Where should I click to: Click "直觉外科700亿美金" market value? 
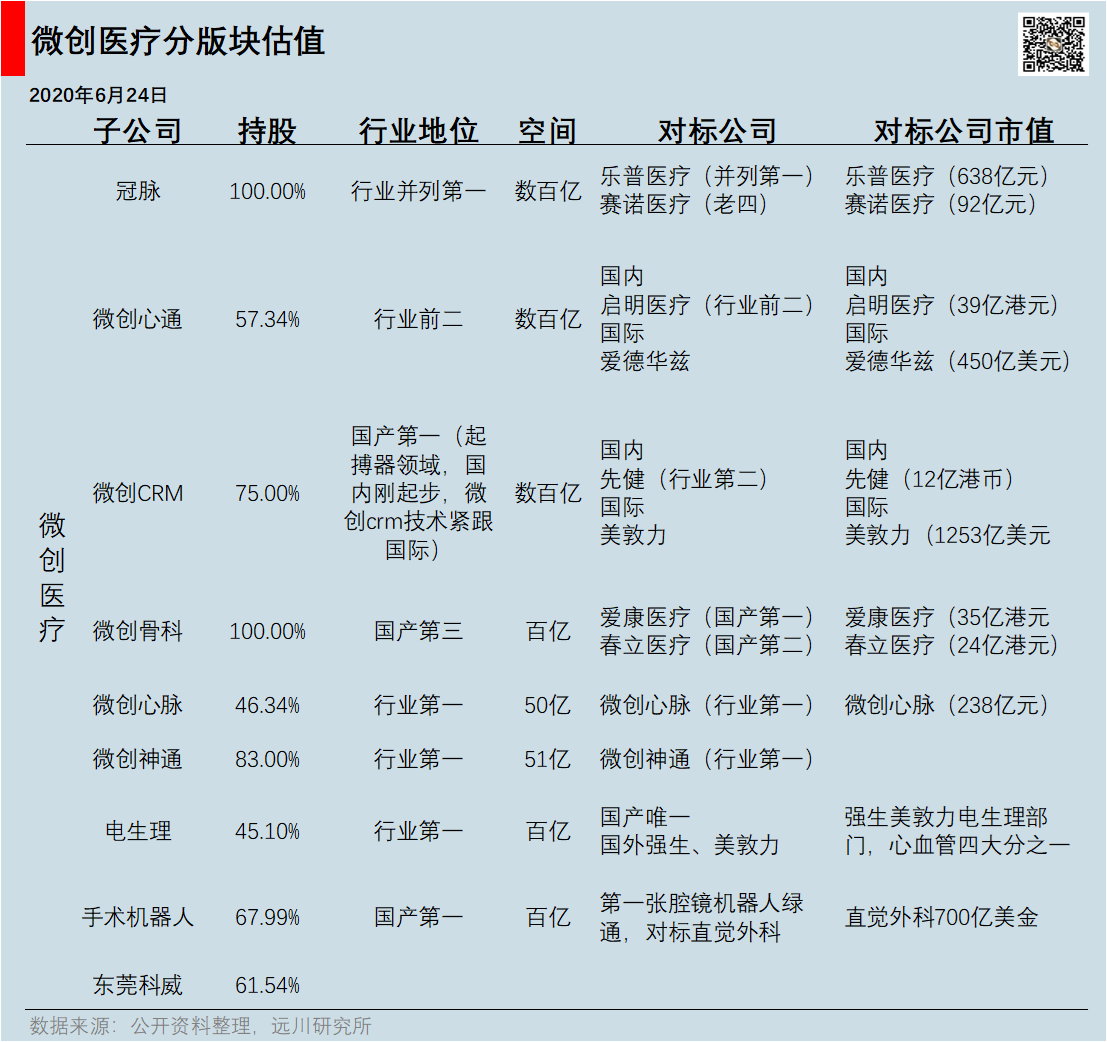click(x=942, y=917)
